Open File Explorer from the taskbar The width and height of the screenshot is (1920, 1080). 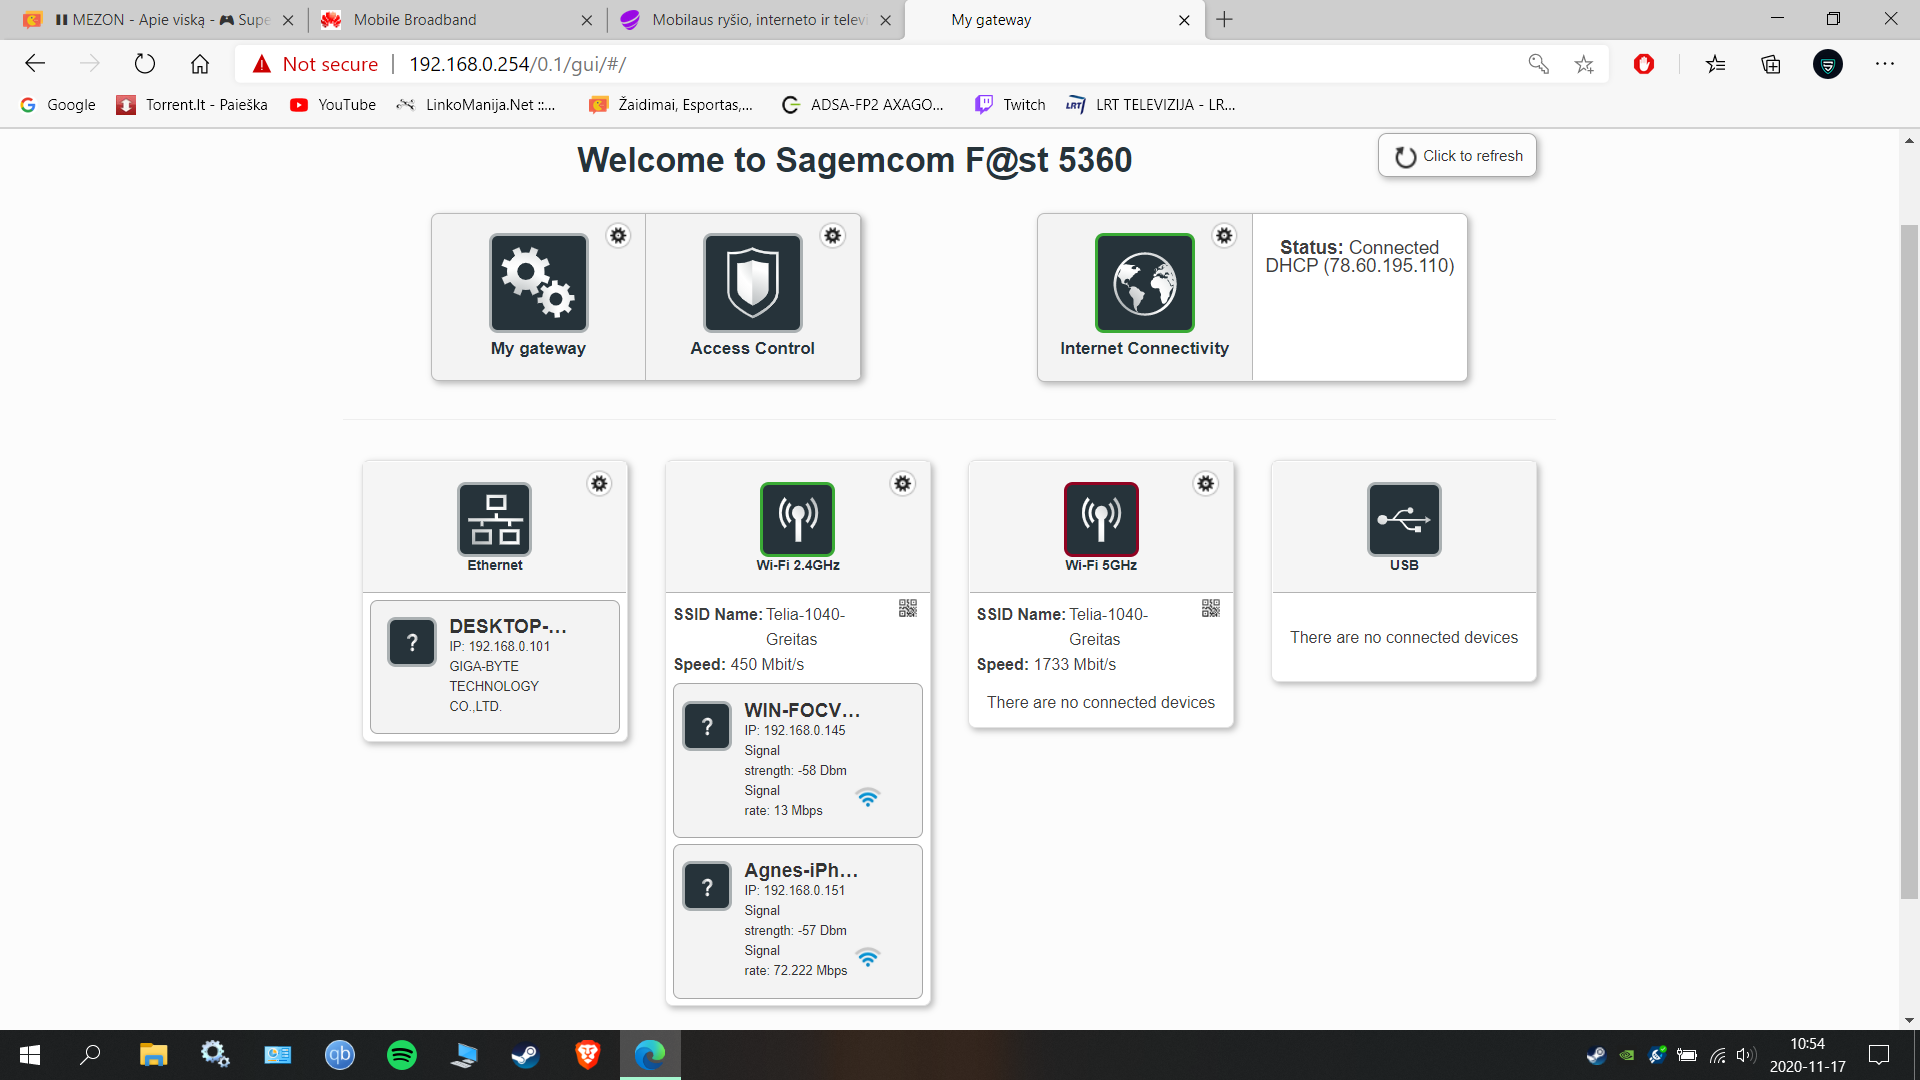[x=153, y=1055]
